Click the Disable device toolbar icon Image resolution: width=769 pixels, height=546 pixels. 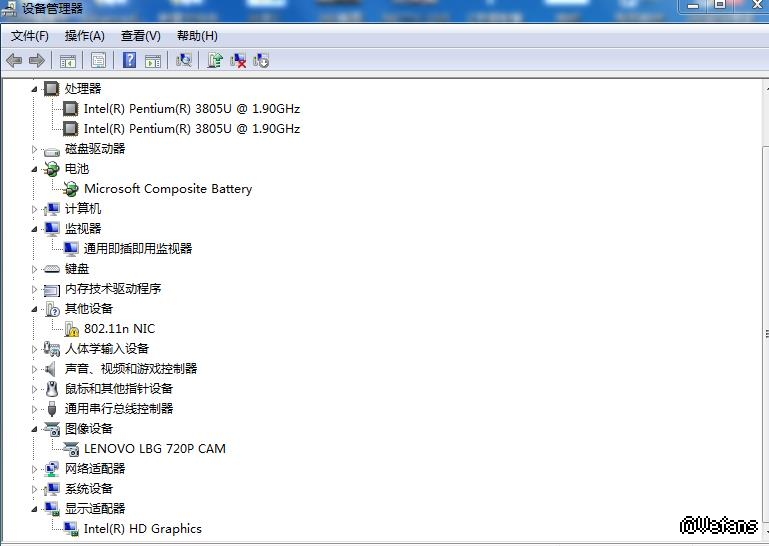point(261,61)
